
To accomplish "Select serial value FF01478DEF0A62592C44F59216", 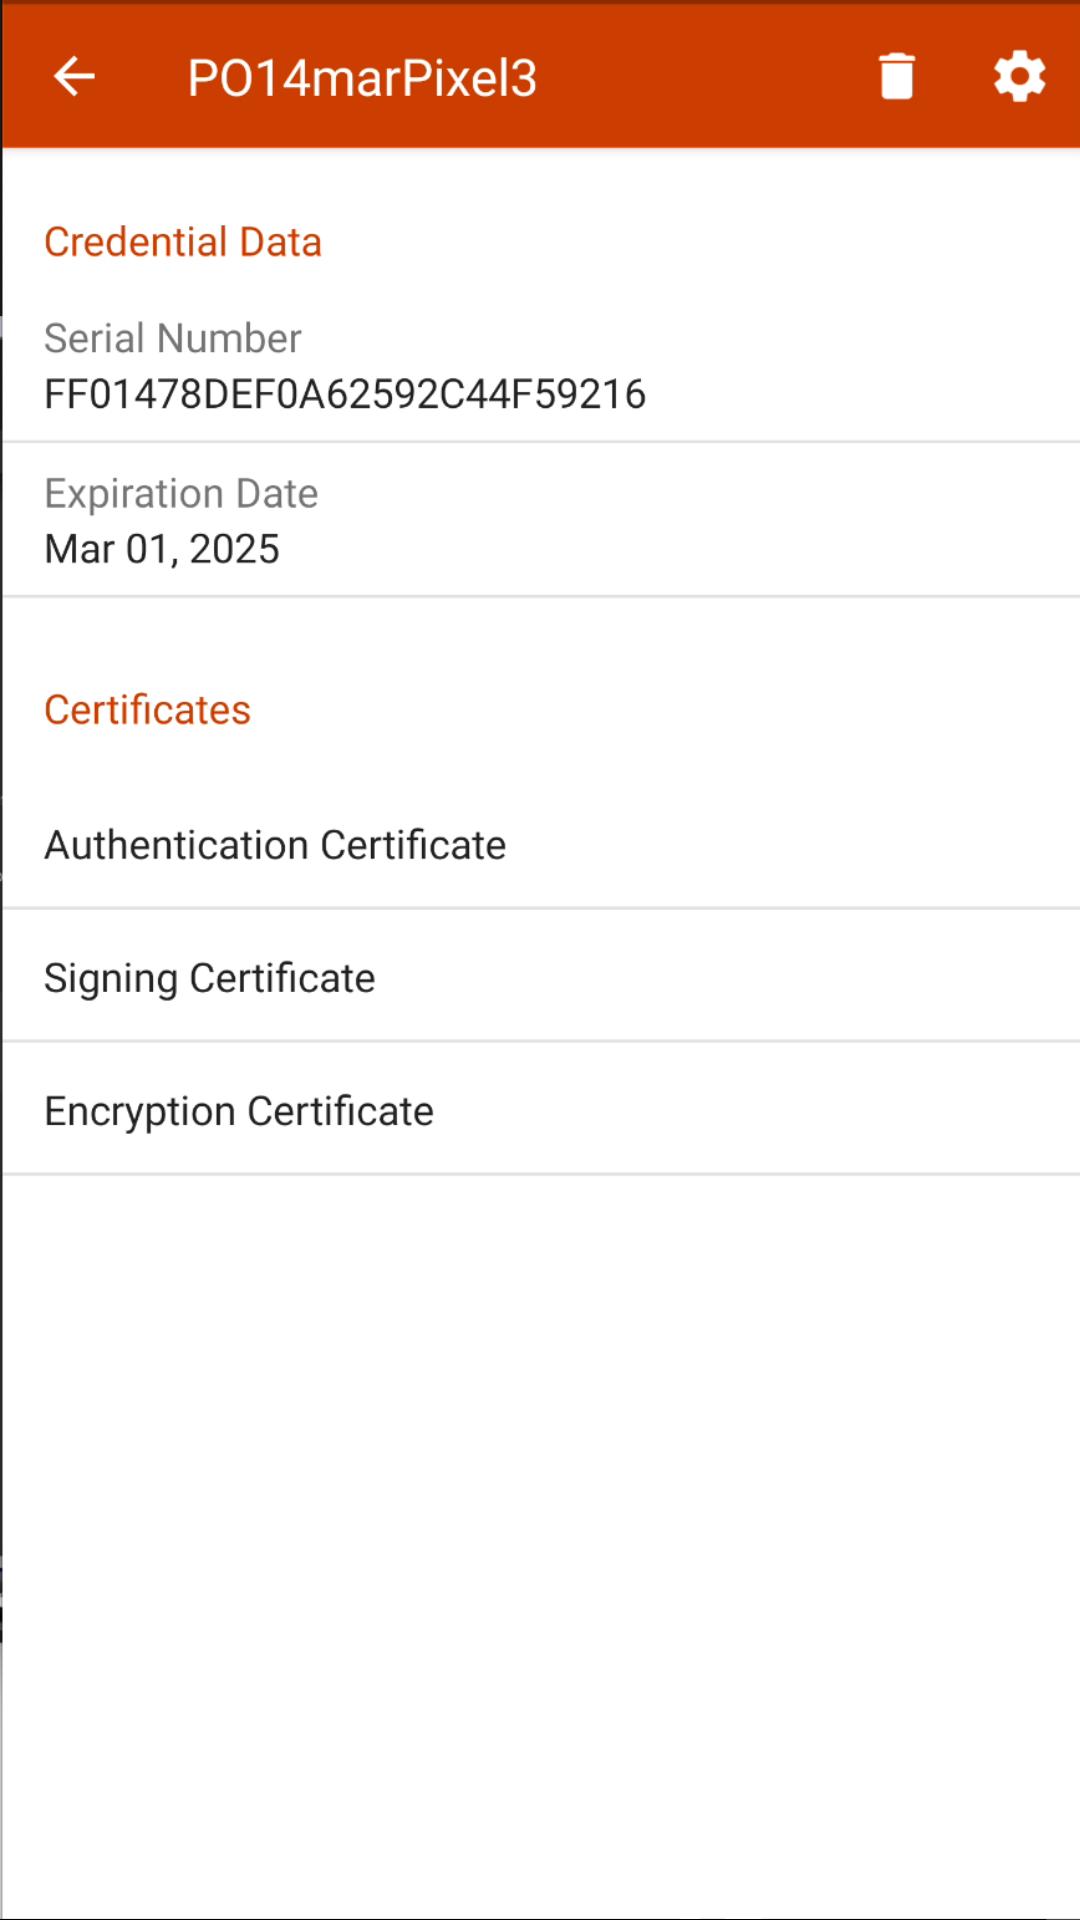I will pyautogui.click(x=345, y=394).
